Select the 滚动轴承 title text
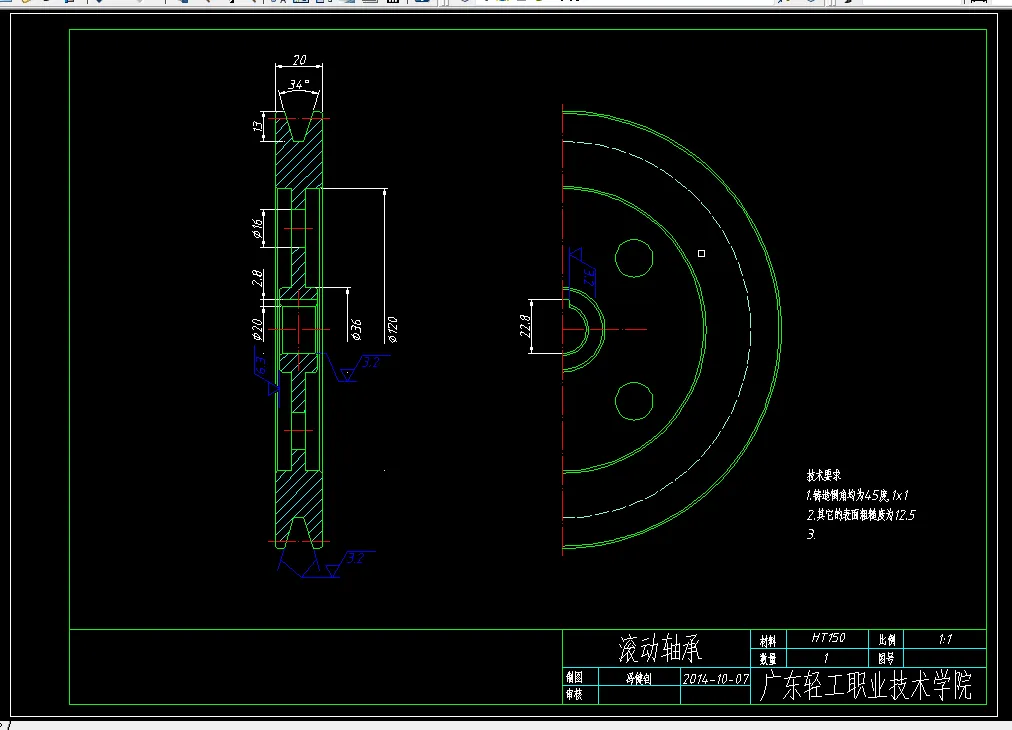The image size is (1012, 730). pyautogui.click(x=660, y=649)
